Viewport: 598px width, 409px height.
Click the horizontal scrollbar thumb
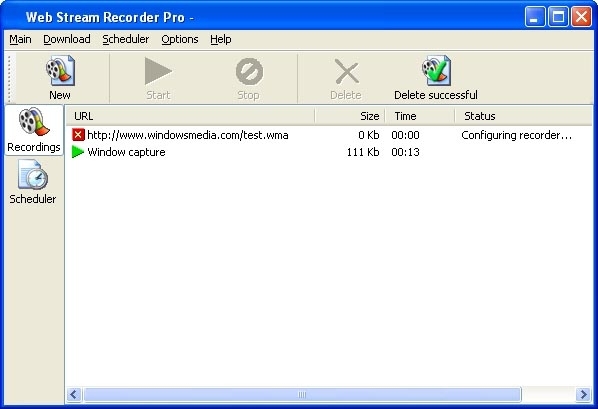coord(302,394)
